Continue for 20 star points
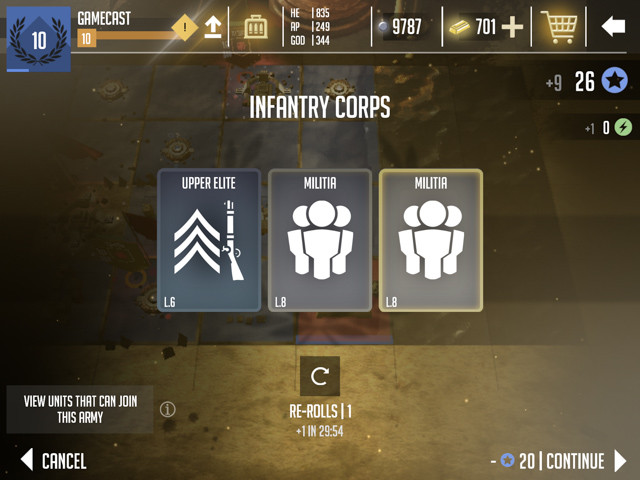 pos(558,461)
